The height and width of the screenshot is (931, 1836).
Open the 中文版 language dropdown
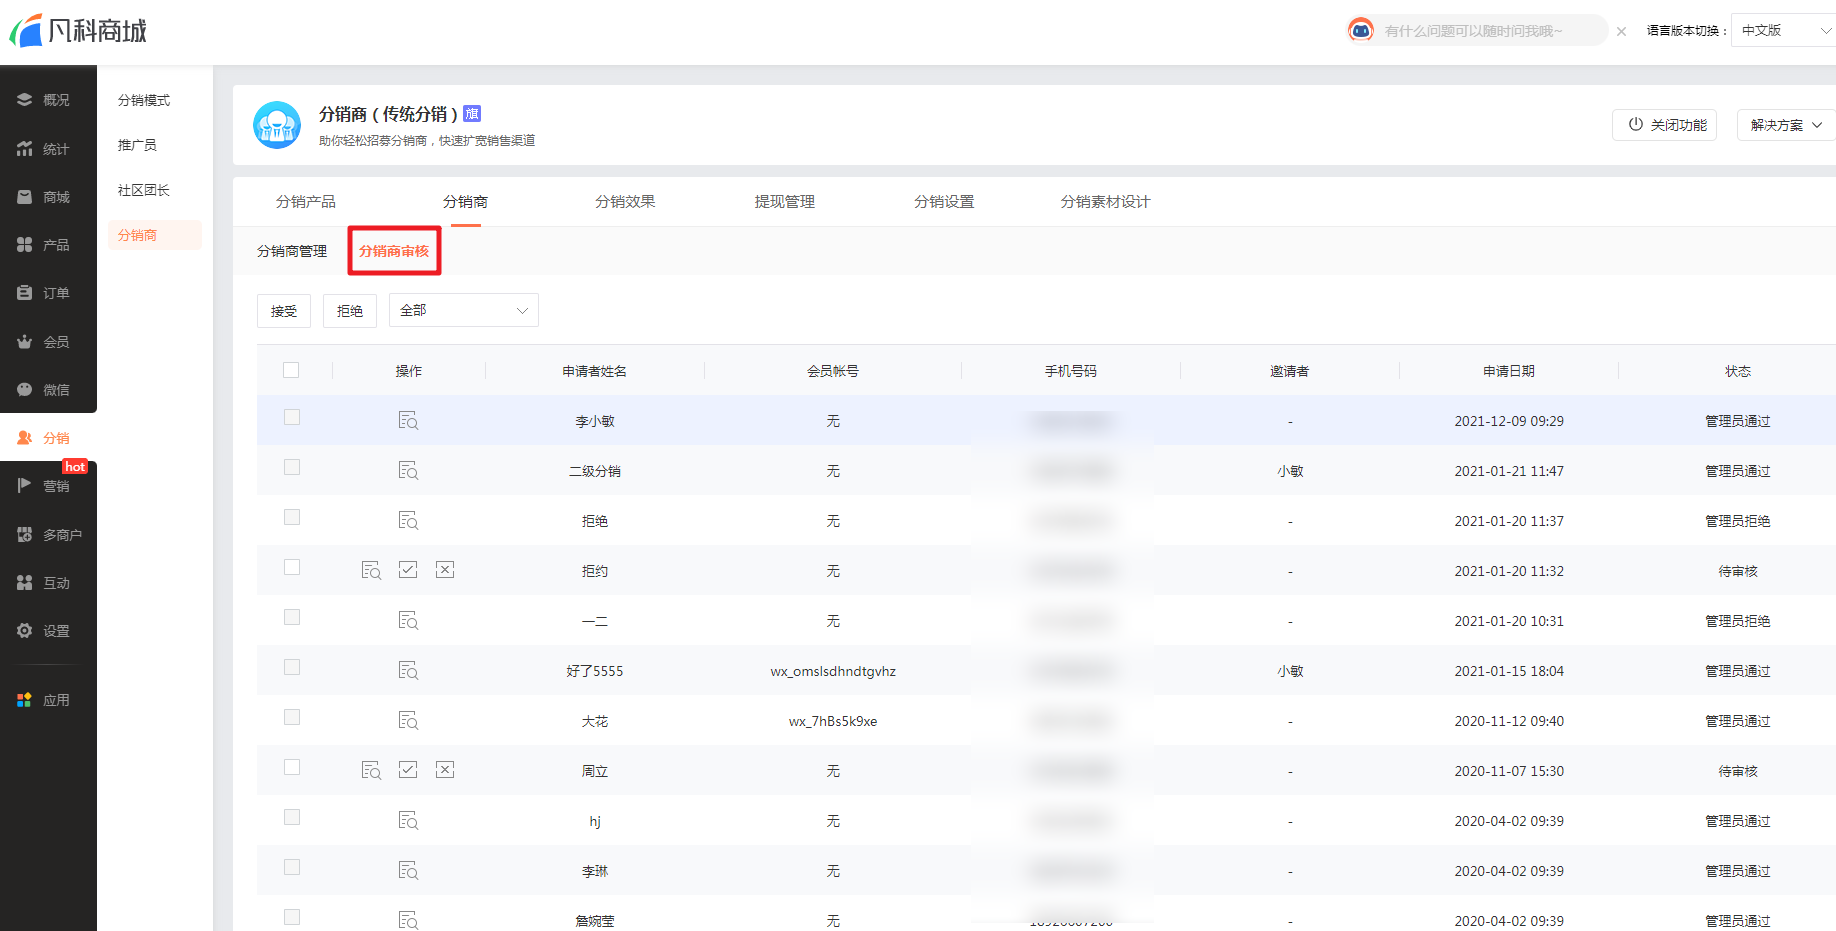(x=1784, y=30)
